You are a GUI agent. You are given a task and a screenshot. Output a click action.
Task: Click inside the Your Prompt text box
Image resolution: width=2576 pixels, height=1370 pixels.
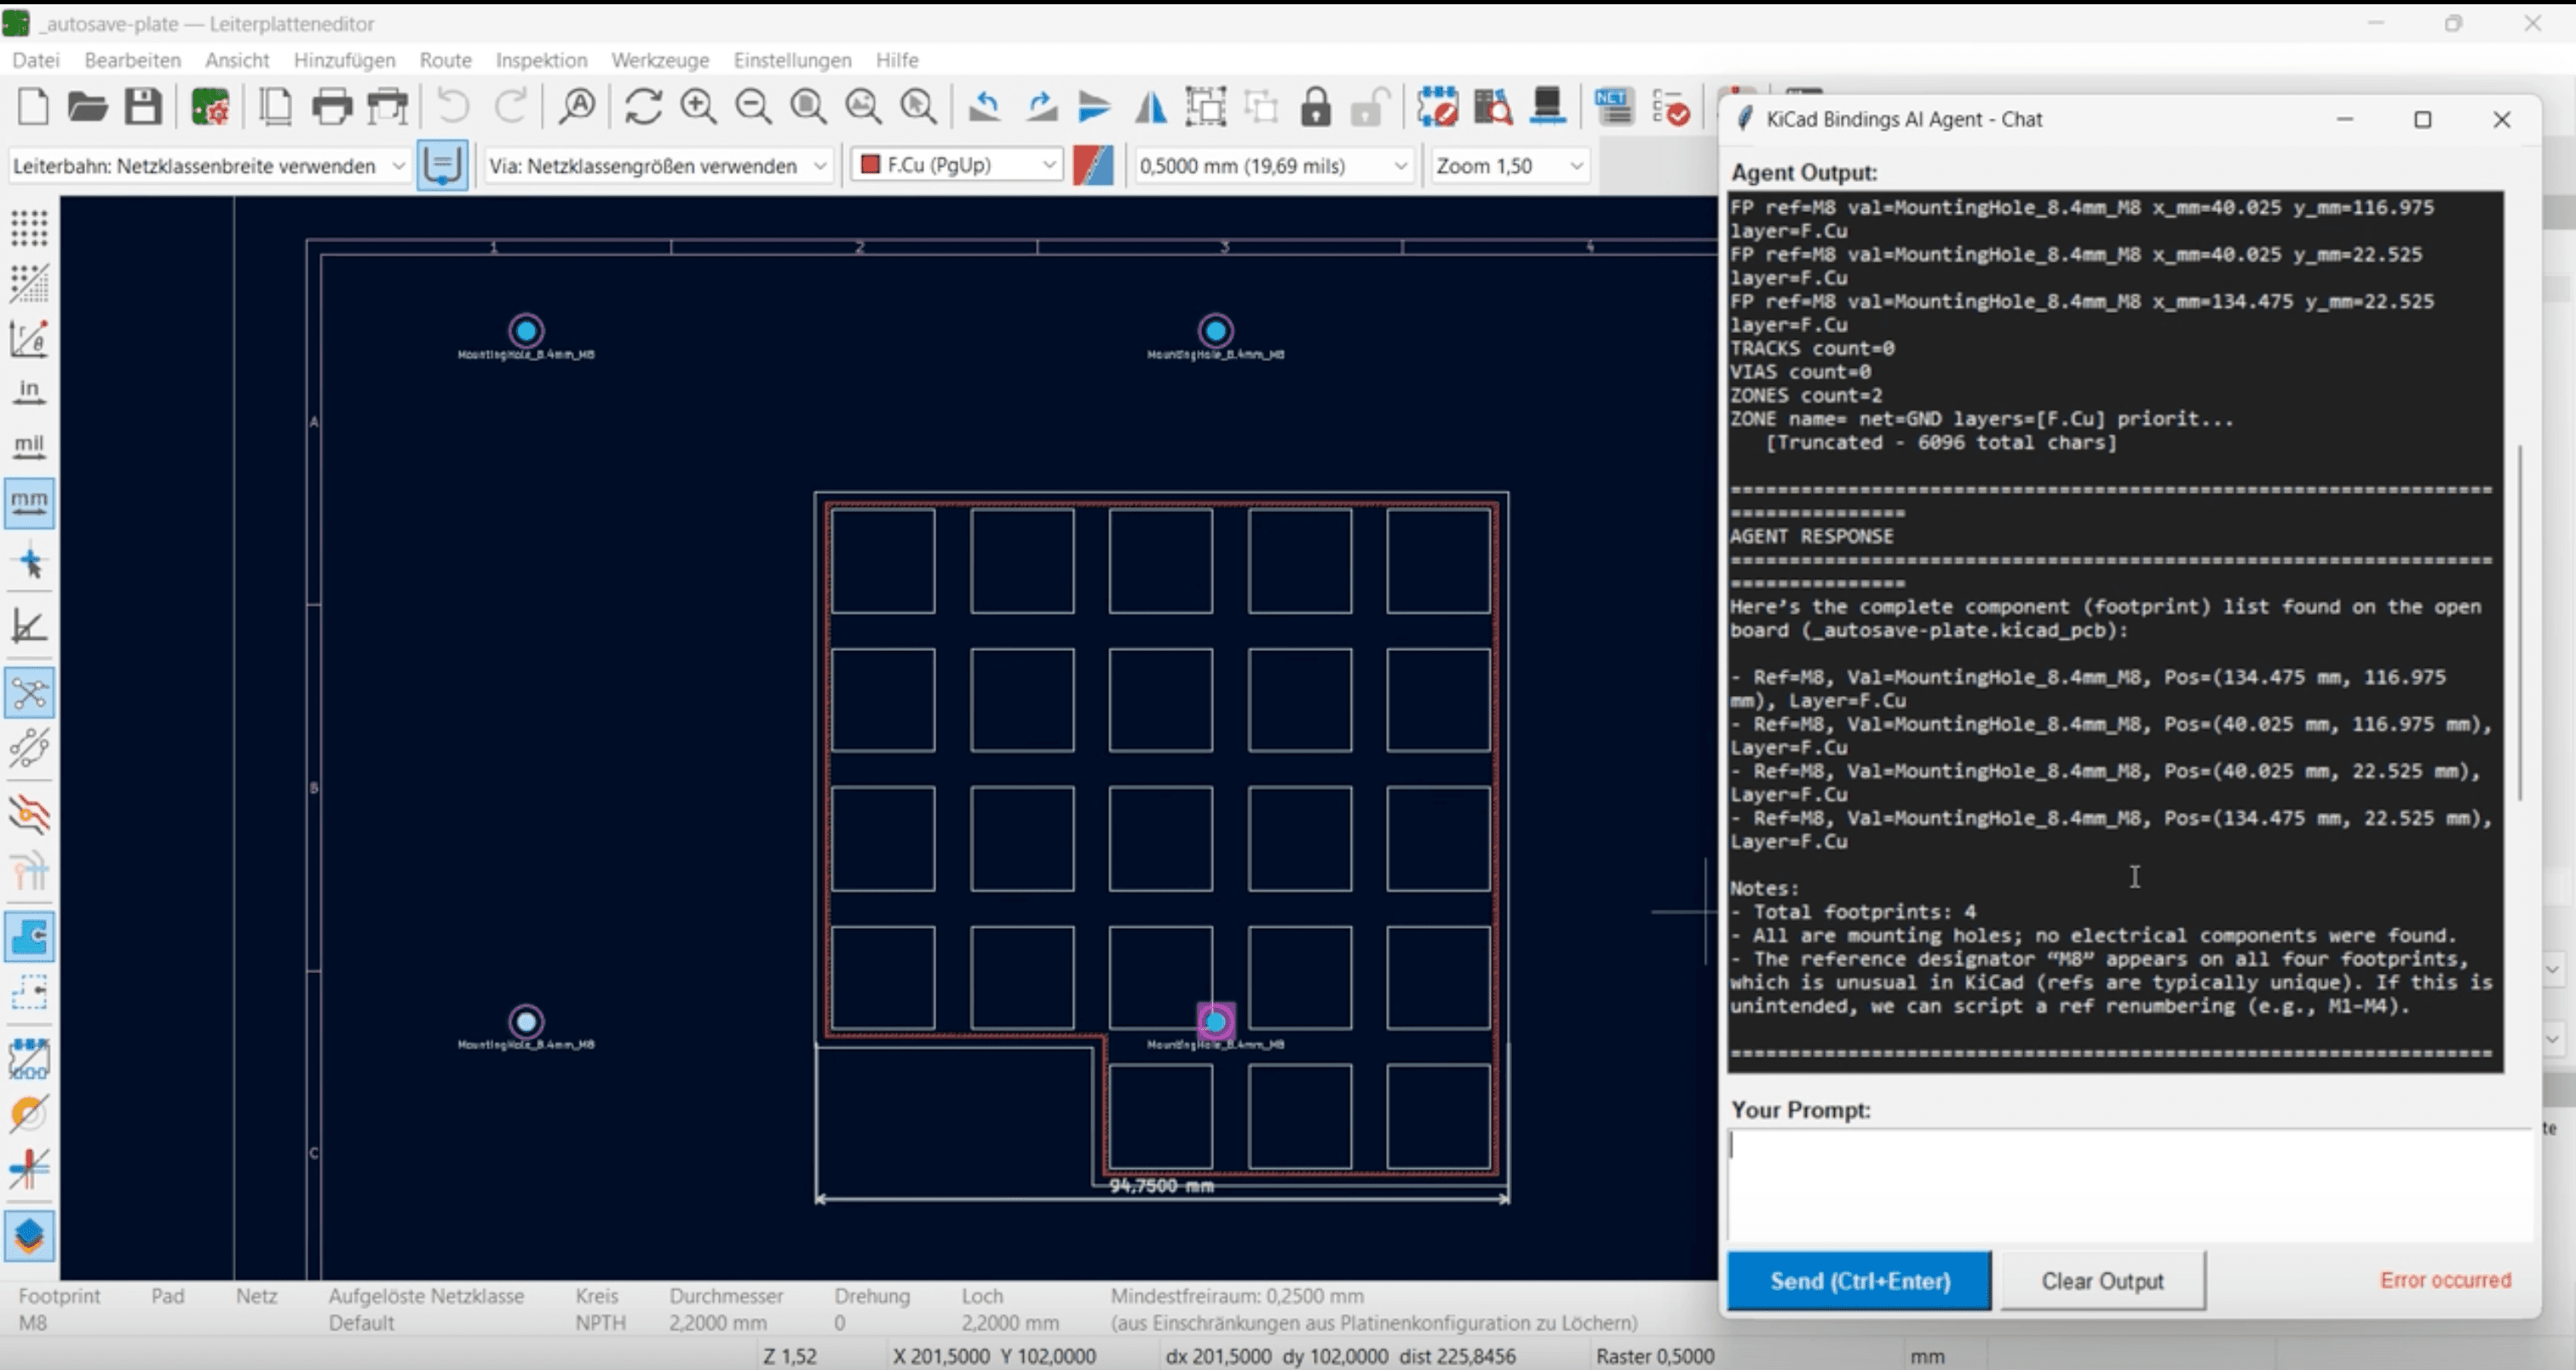click(x=2130, y=1186)
